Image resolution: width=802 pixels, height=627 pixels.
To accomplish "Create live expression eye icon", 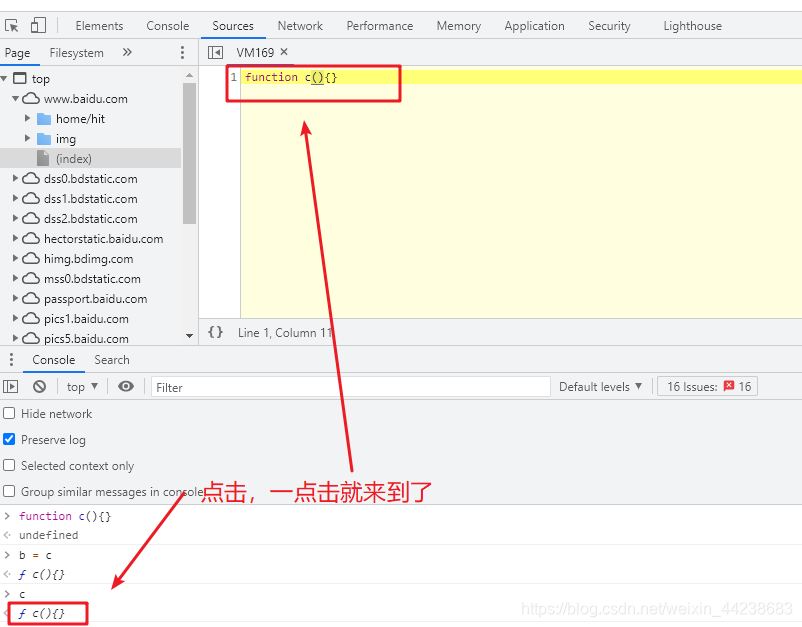I will click(x=126, y=386).
